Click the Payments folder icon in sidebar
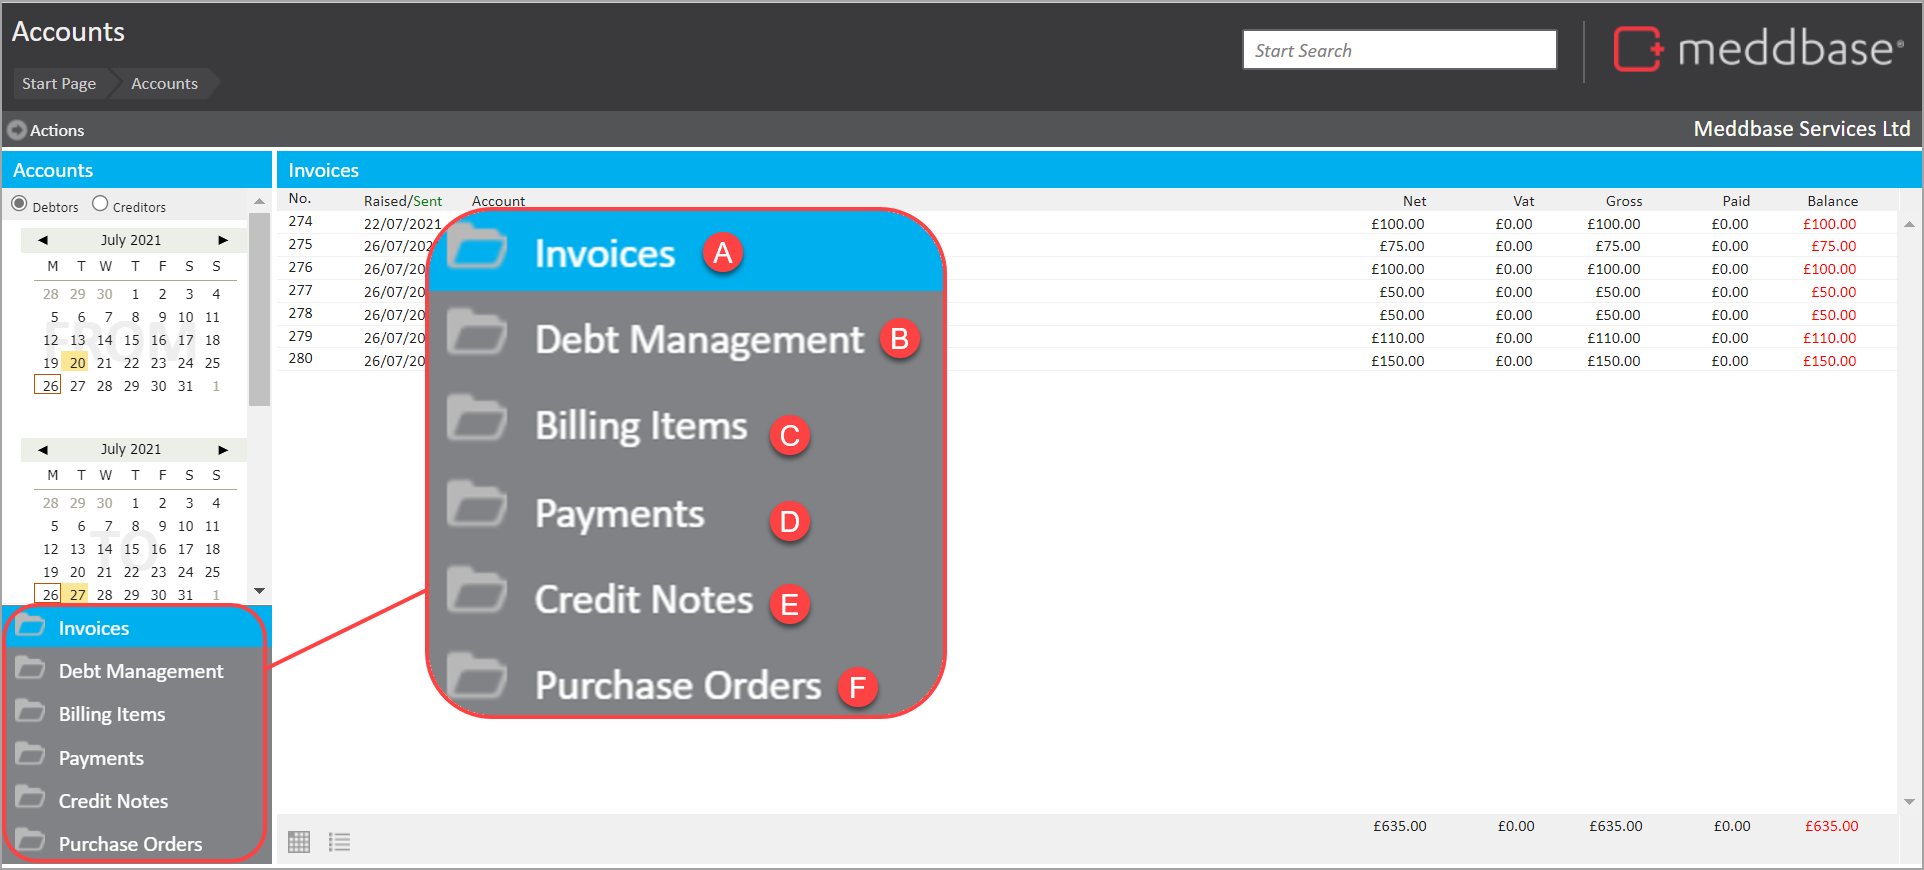 coord(30,755)
